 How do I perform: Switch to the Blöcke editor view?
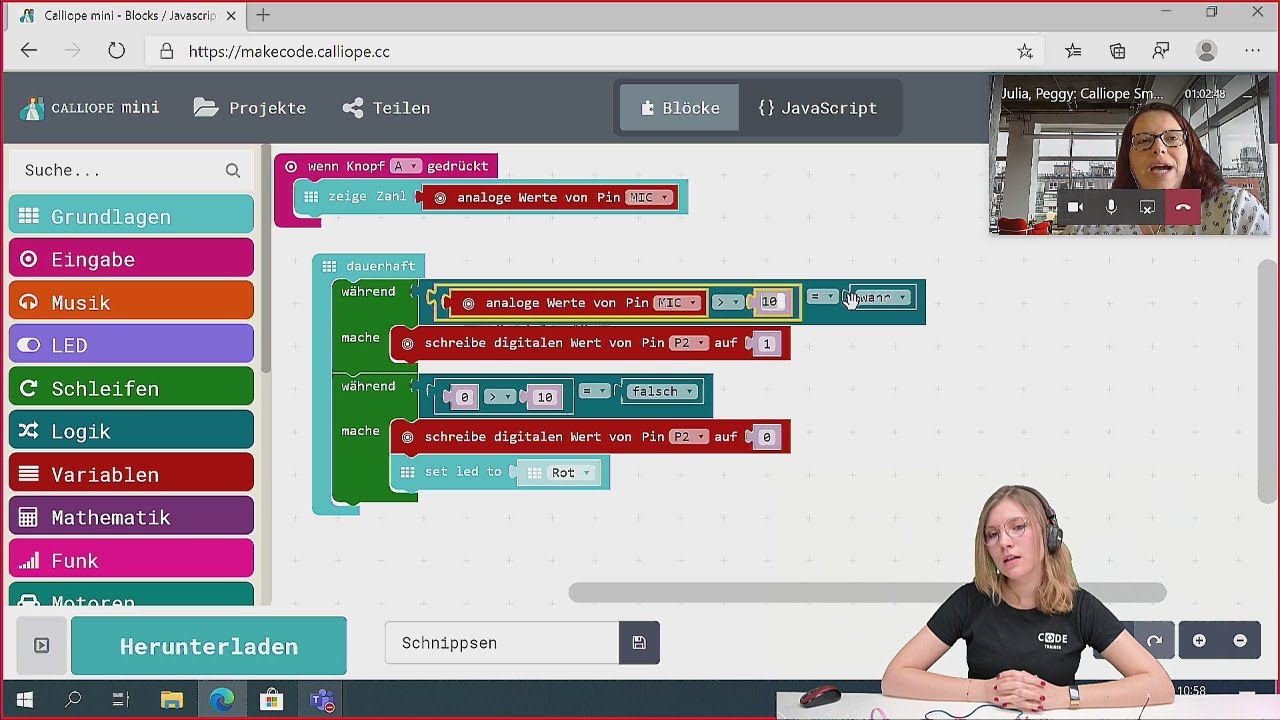pos(680,108)
